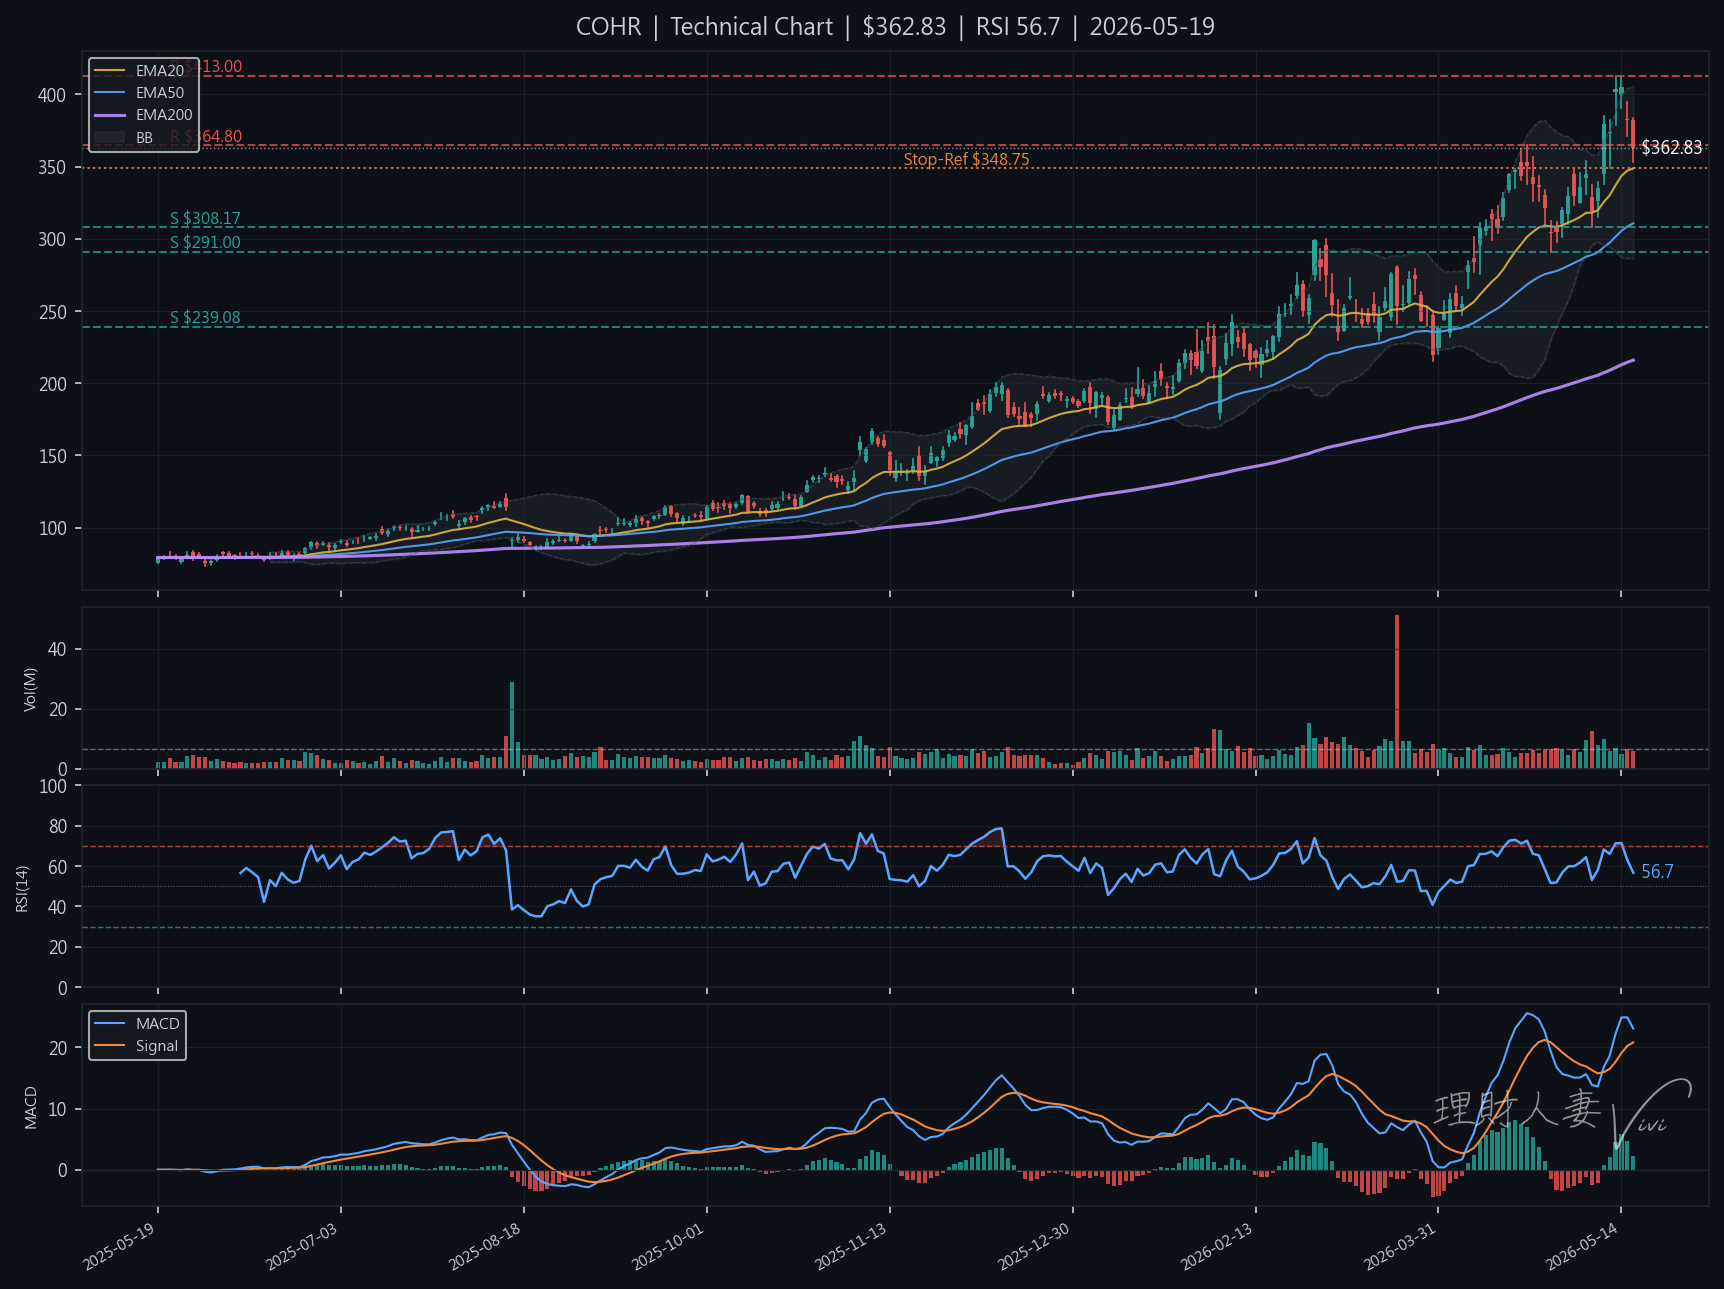The width and height of the screenshot is (1724, 1289).
Task: Click the date label 2026-03-31
Action: (x=1401, y=1246)
